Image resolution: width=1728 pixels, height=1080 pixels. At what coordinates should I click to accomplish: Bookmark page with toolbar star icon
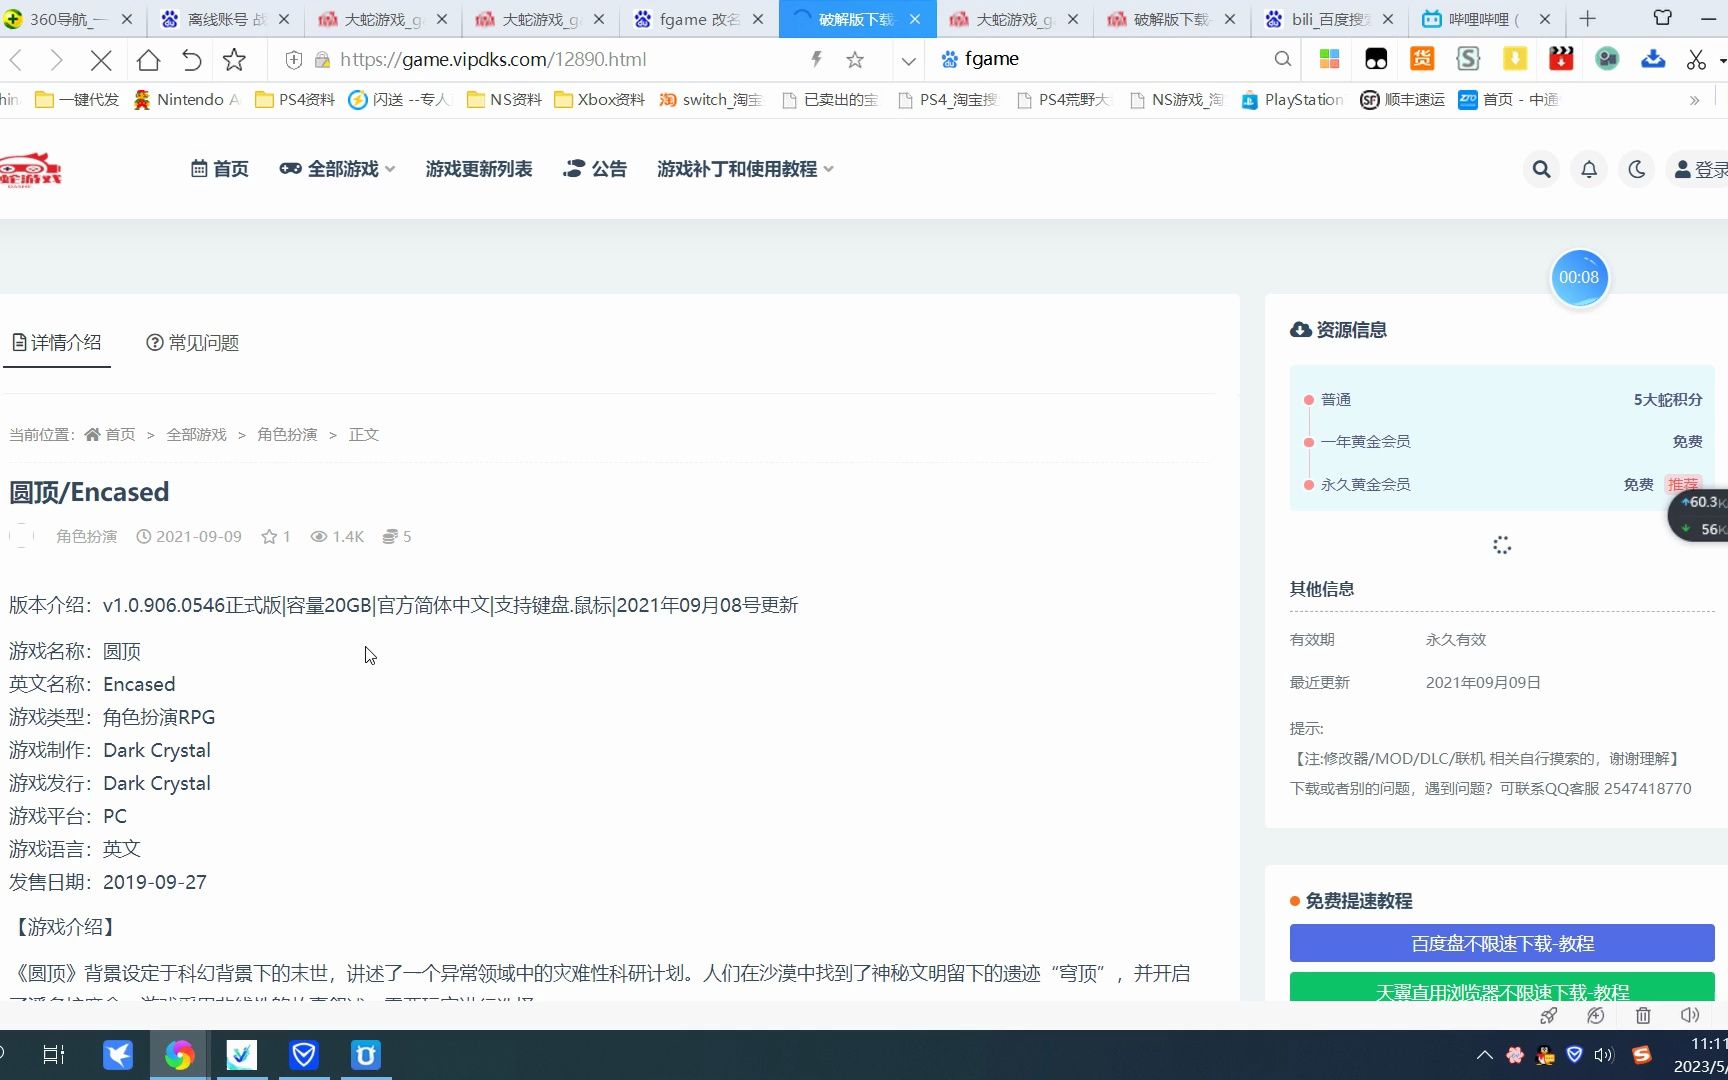coord(234,60)
